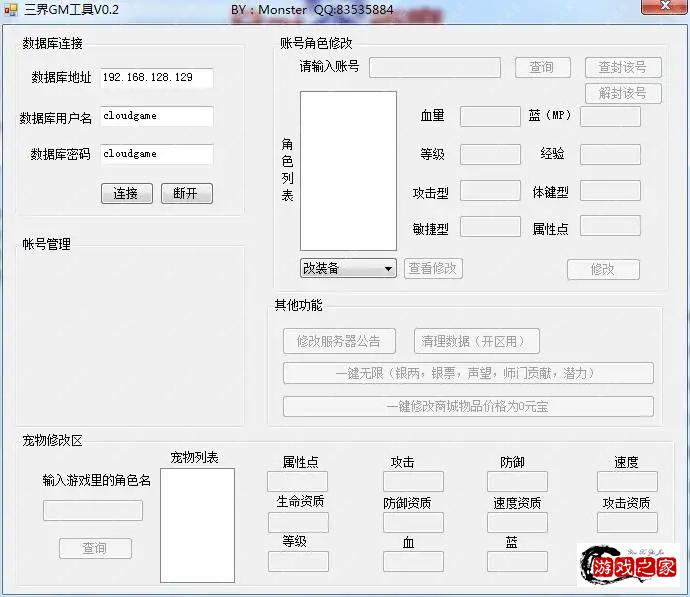Screen dimensions: 690x597
Task: Select the 宠物列表 list box
Action: coord(197,525)
